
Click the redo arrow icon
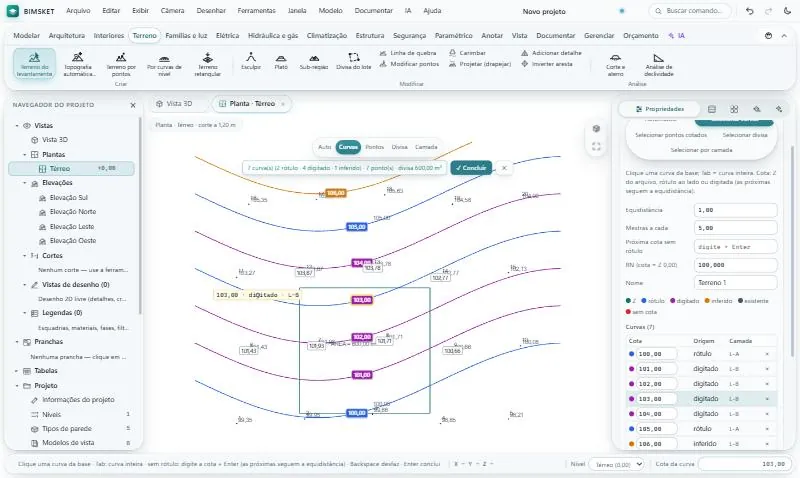(768, 11)
